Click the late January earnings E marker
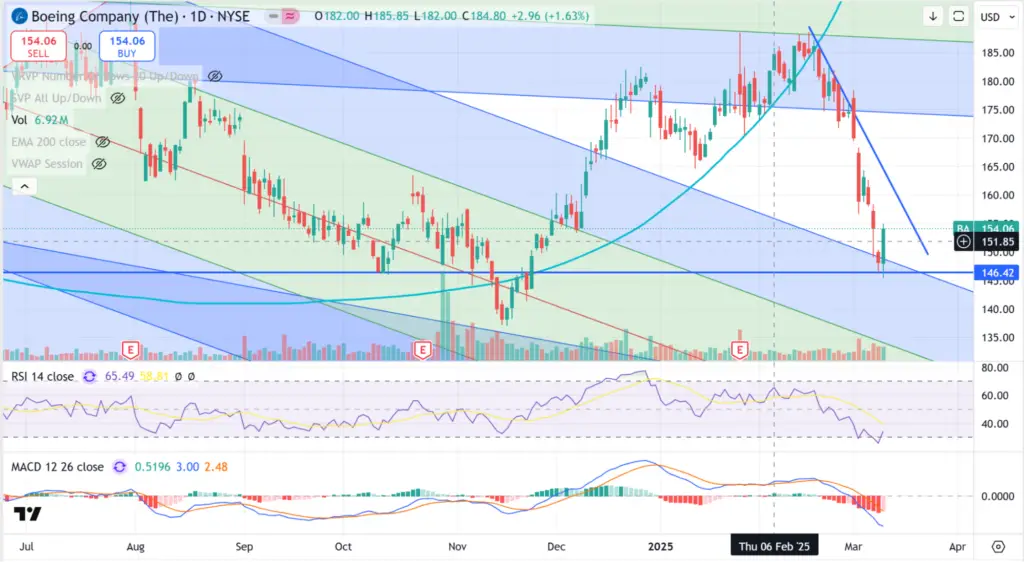This screenshot has width=1024, height=562. click(x=739, y=350)
